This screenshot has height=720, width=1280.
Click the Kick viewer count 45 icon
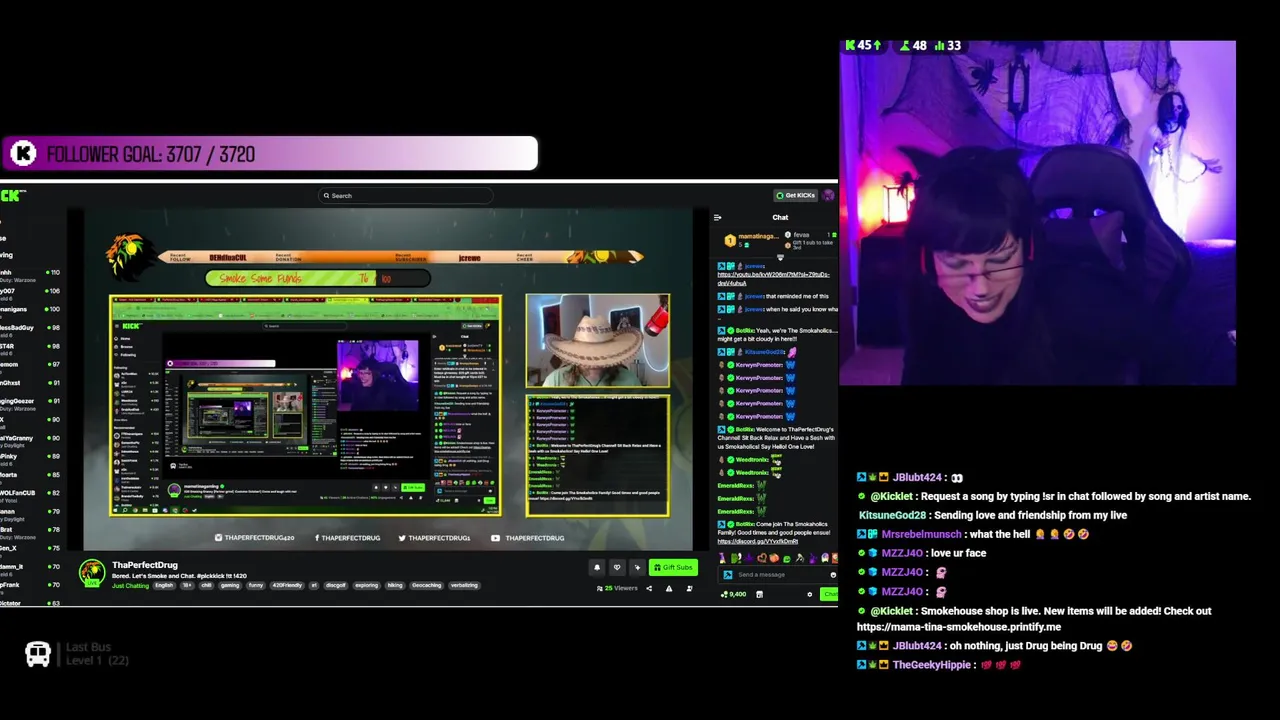[x=862, y=45]
